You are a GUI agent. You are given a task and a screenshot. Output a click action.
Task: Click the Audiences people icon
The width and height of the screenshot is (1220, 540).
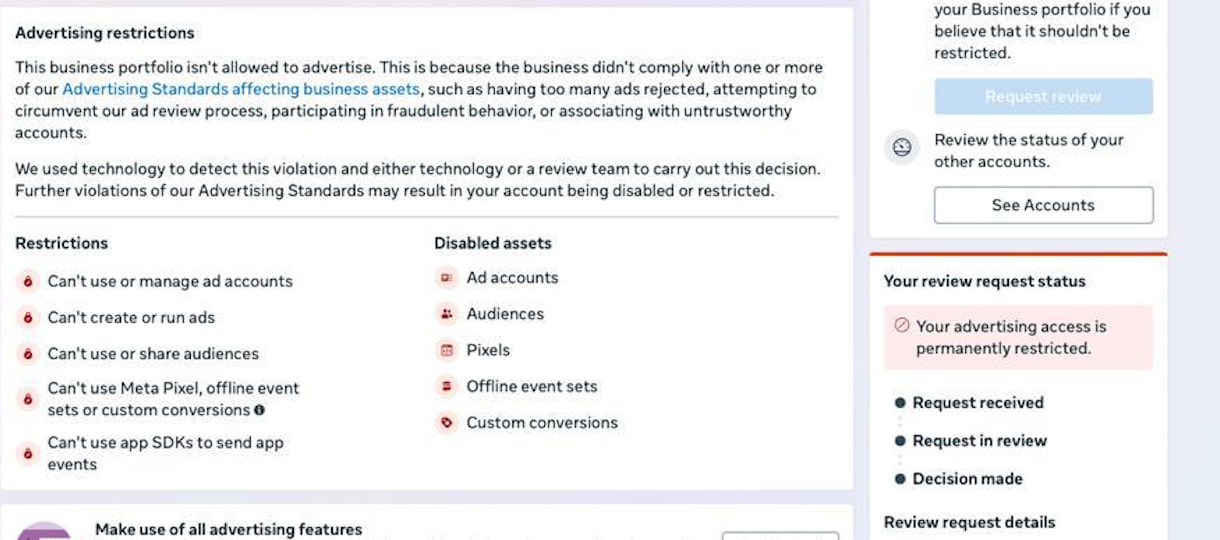point(446,314)
